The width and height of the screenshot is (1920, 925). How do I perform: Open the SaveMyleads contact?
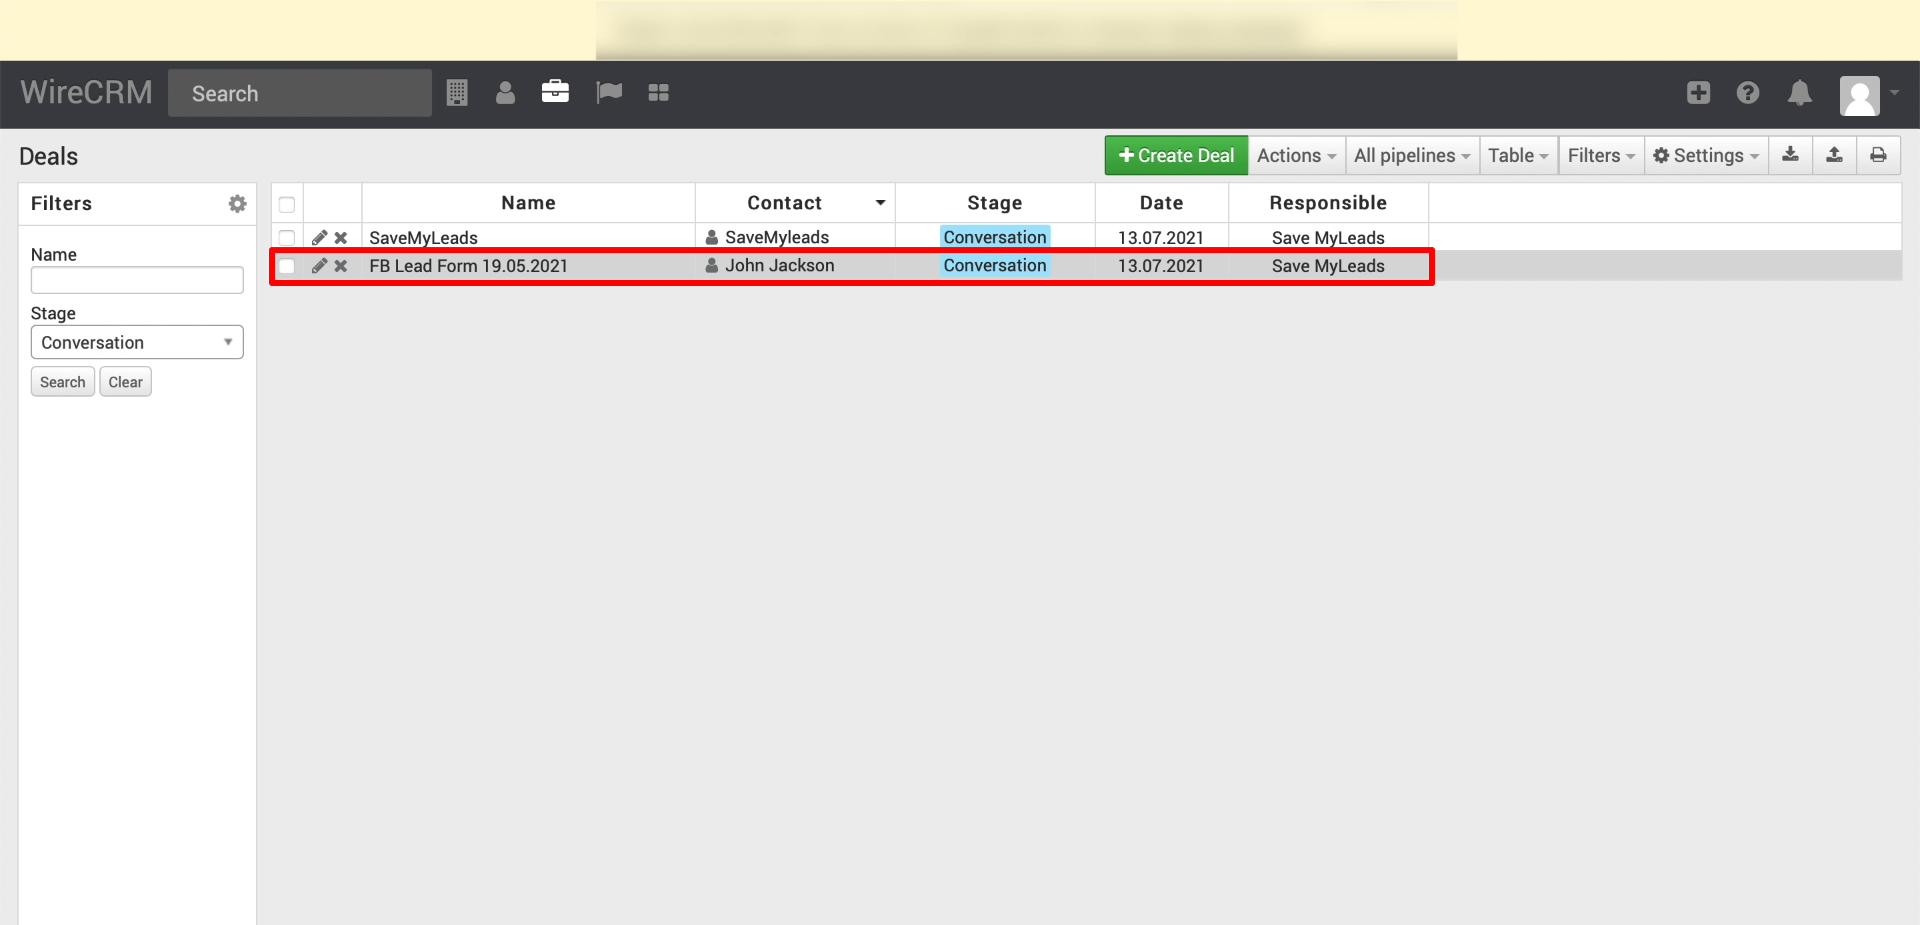[x=777, y=238]
